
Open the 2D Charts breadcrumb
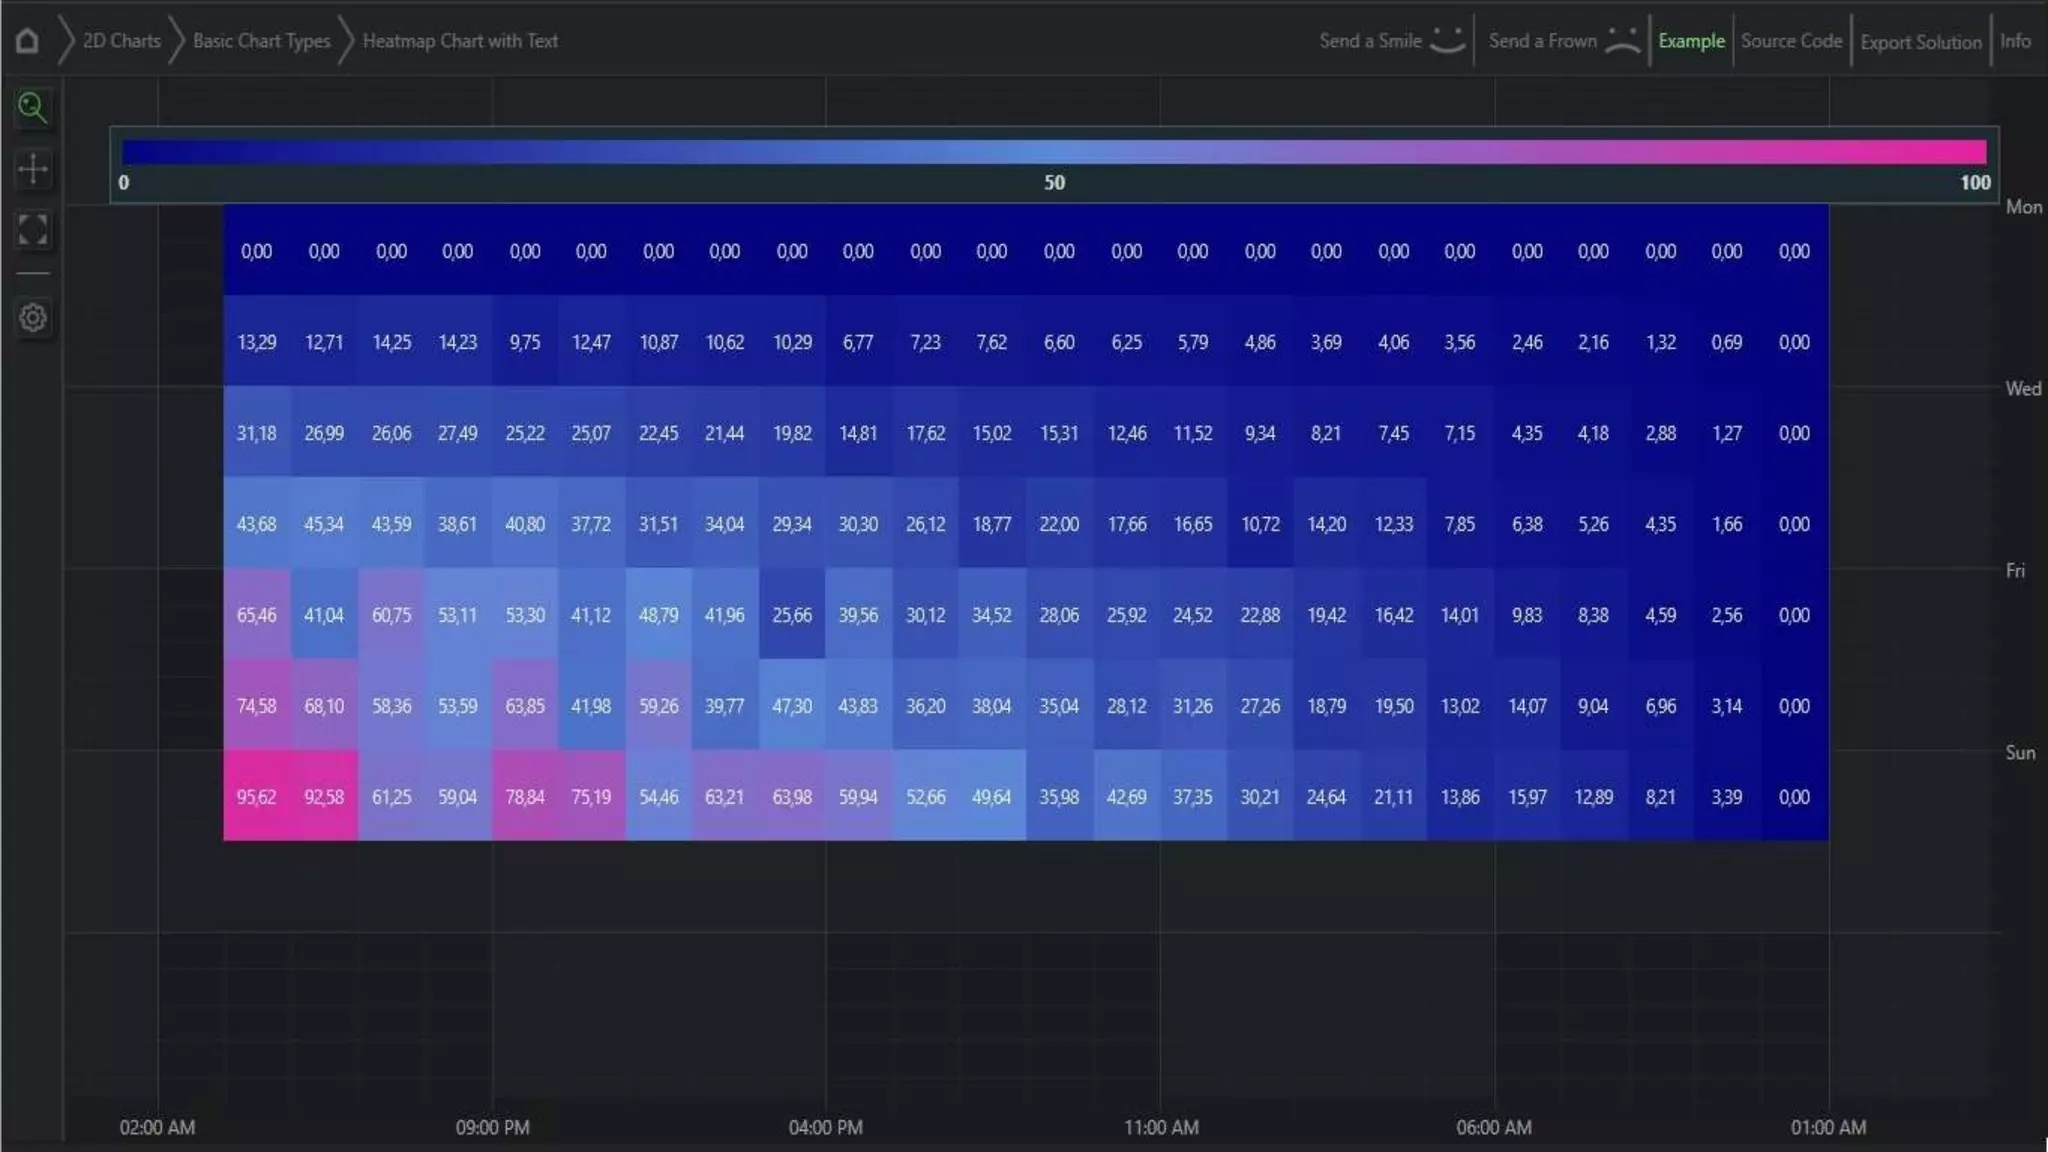[x=122, y=41]
